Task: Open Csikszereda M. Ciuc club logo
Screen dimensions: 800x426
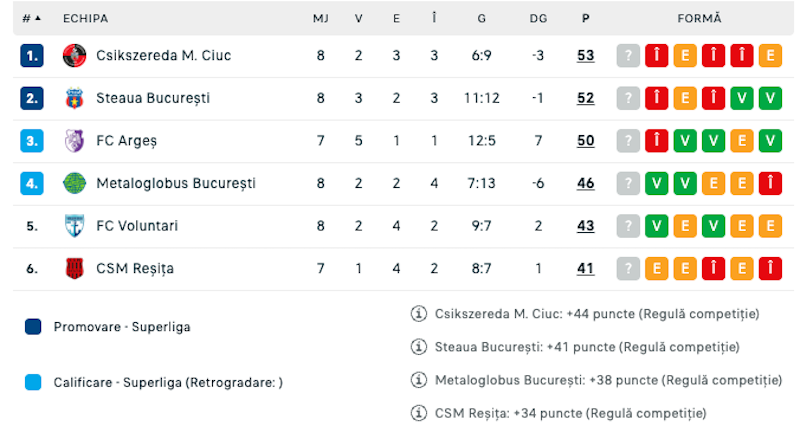Action: coord(74,56)
